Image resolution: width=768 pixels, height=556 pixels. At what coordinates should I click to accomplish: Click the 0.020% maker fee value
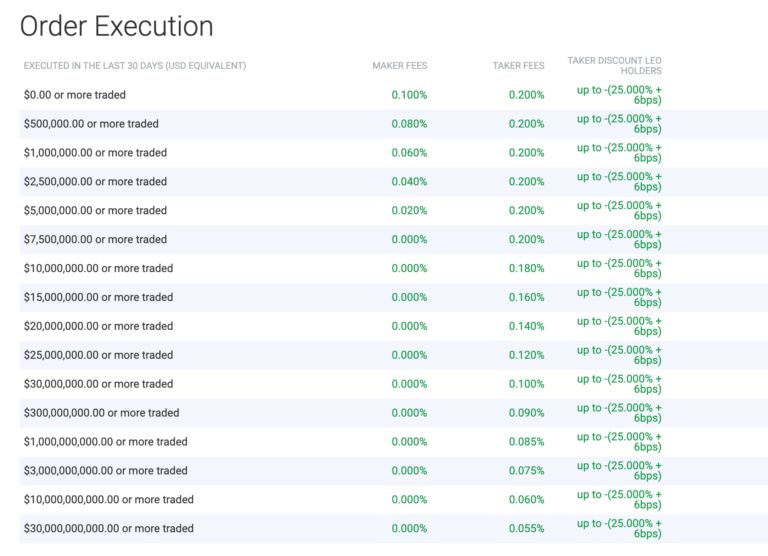(x=409, y=211)
